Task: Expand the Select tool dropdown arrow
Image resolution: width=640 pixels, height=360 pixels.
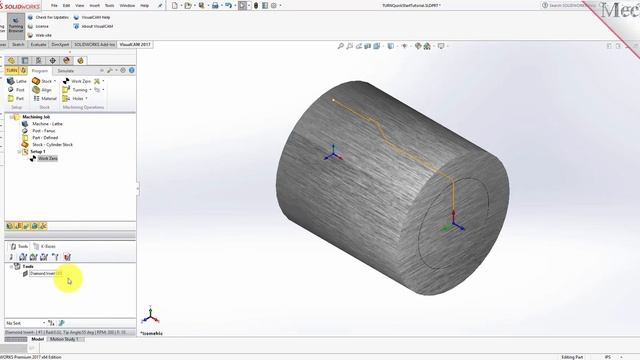Action: click(249, 6)
